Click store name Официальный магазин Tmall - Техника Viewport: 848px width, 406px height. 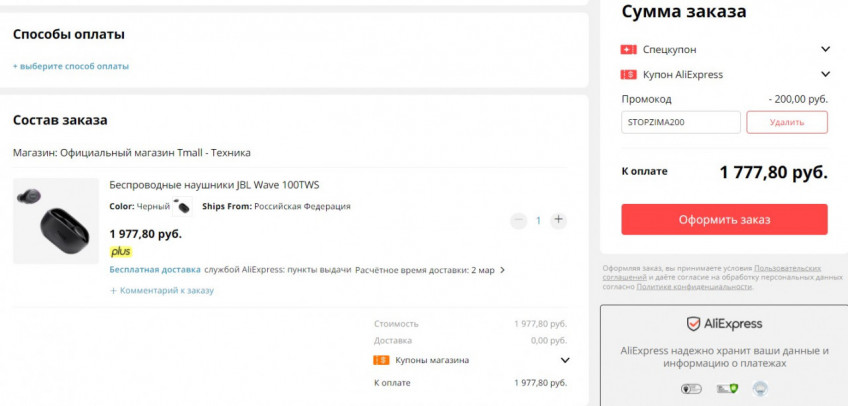(x=155, y=153)
